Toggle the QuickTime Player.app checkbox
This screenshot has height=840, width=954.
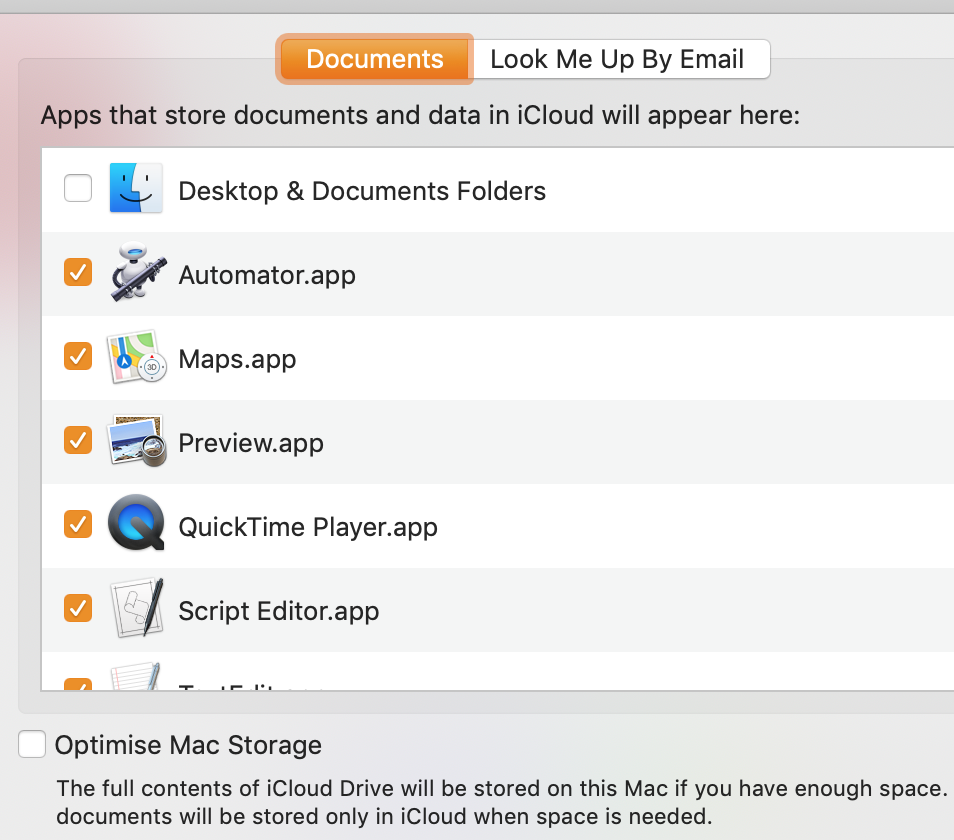[78, 524]
